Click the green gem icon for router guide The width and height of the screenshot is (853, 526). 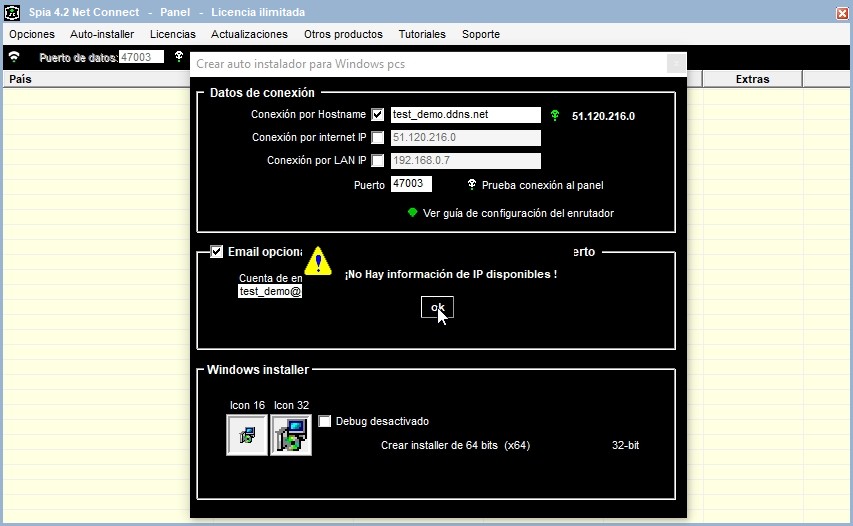pyautogui.click(x=412, y=212)
